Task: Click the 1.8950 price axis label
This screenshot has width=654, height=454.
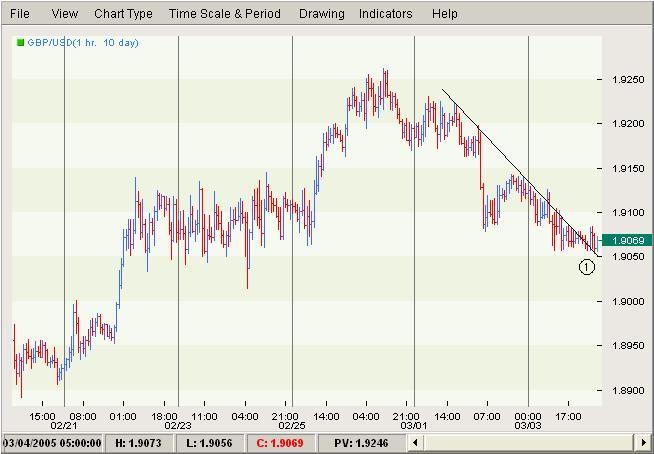Action: pyautogui.click(x=628, y=346)
